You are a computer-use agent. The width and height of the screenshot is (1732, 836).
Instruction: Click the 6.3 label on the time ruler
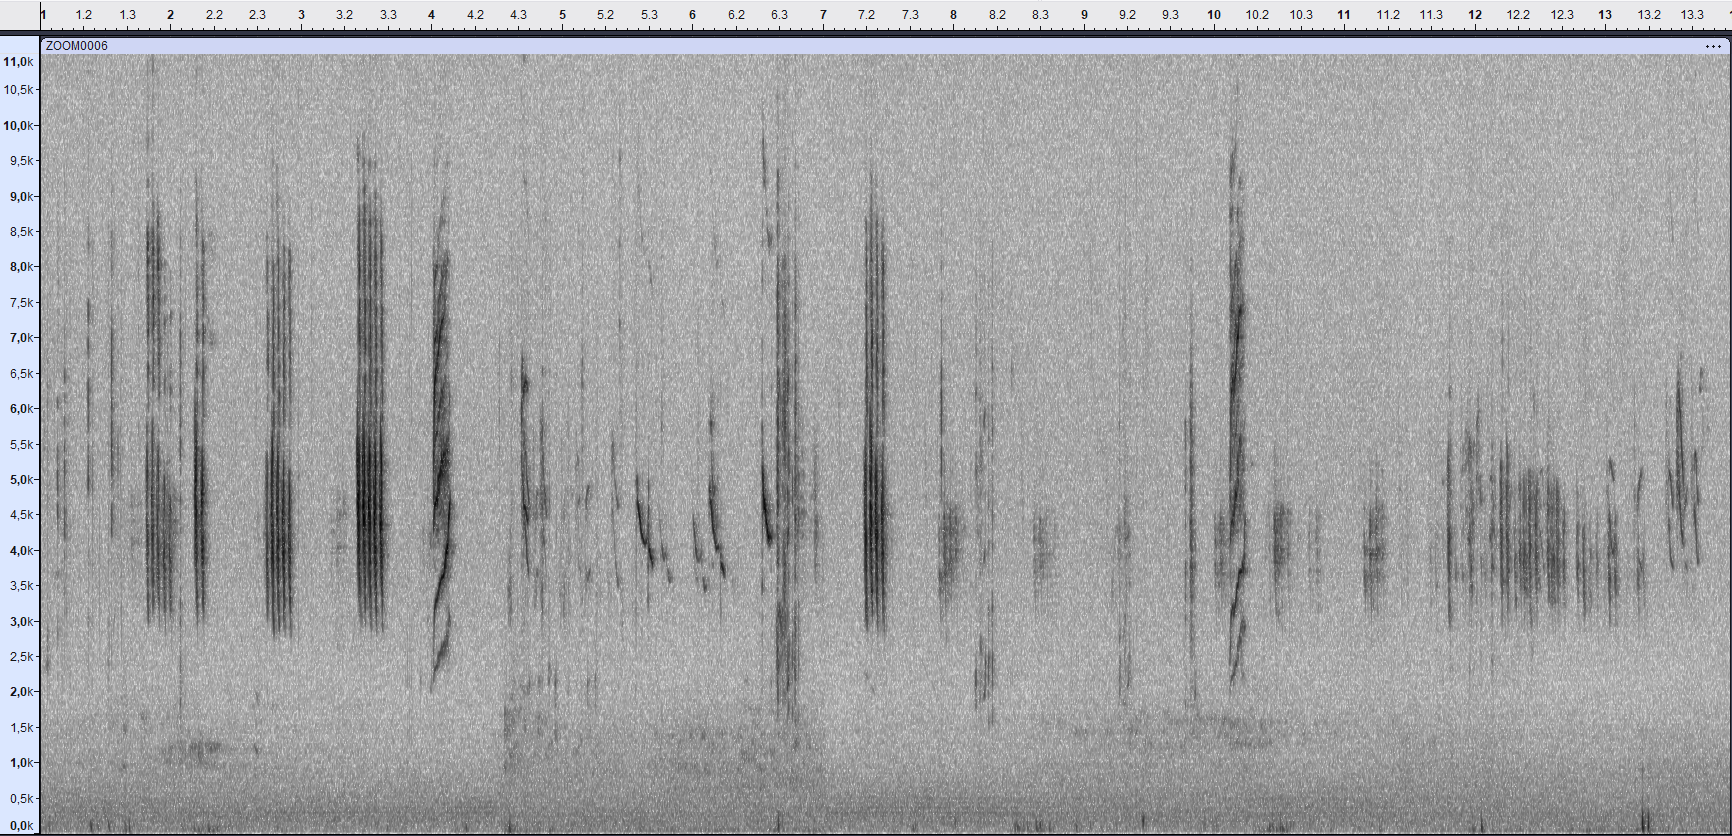coord(780,15)
